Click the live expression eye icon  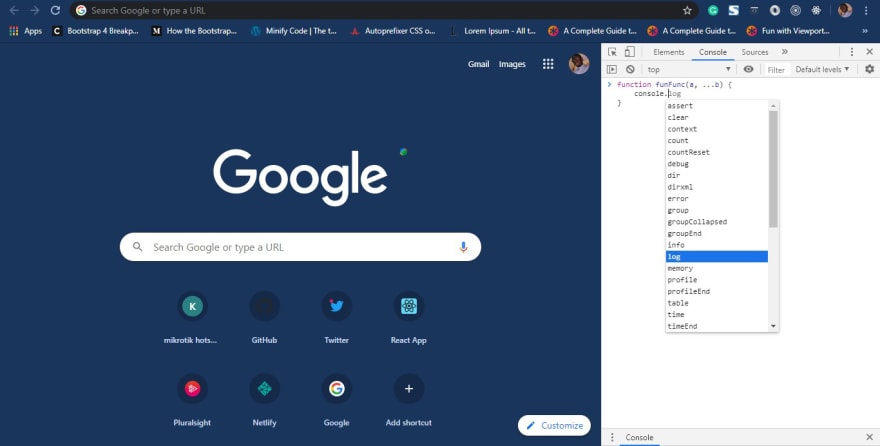[748, 69]
